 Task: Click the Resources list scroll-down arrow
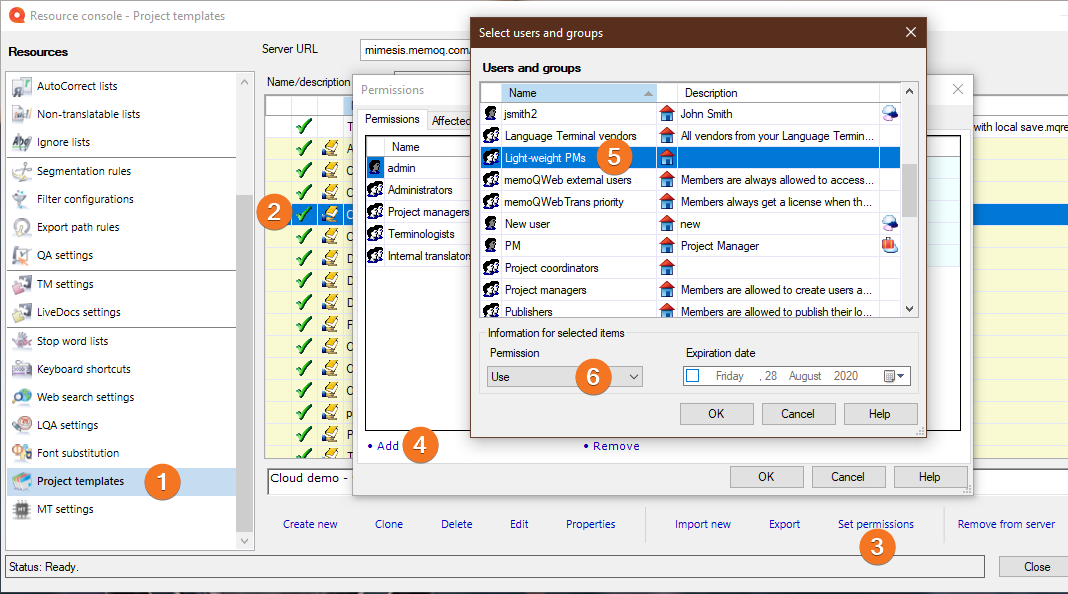tap(245, 541)
